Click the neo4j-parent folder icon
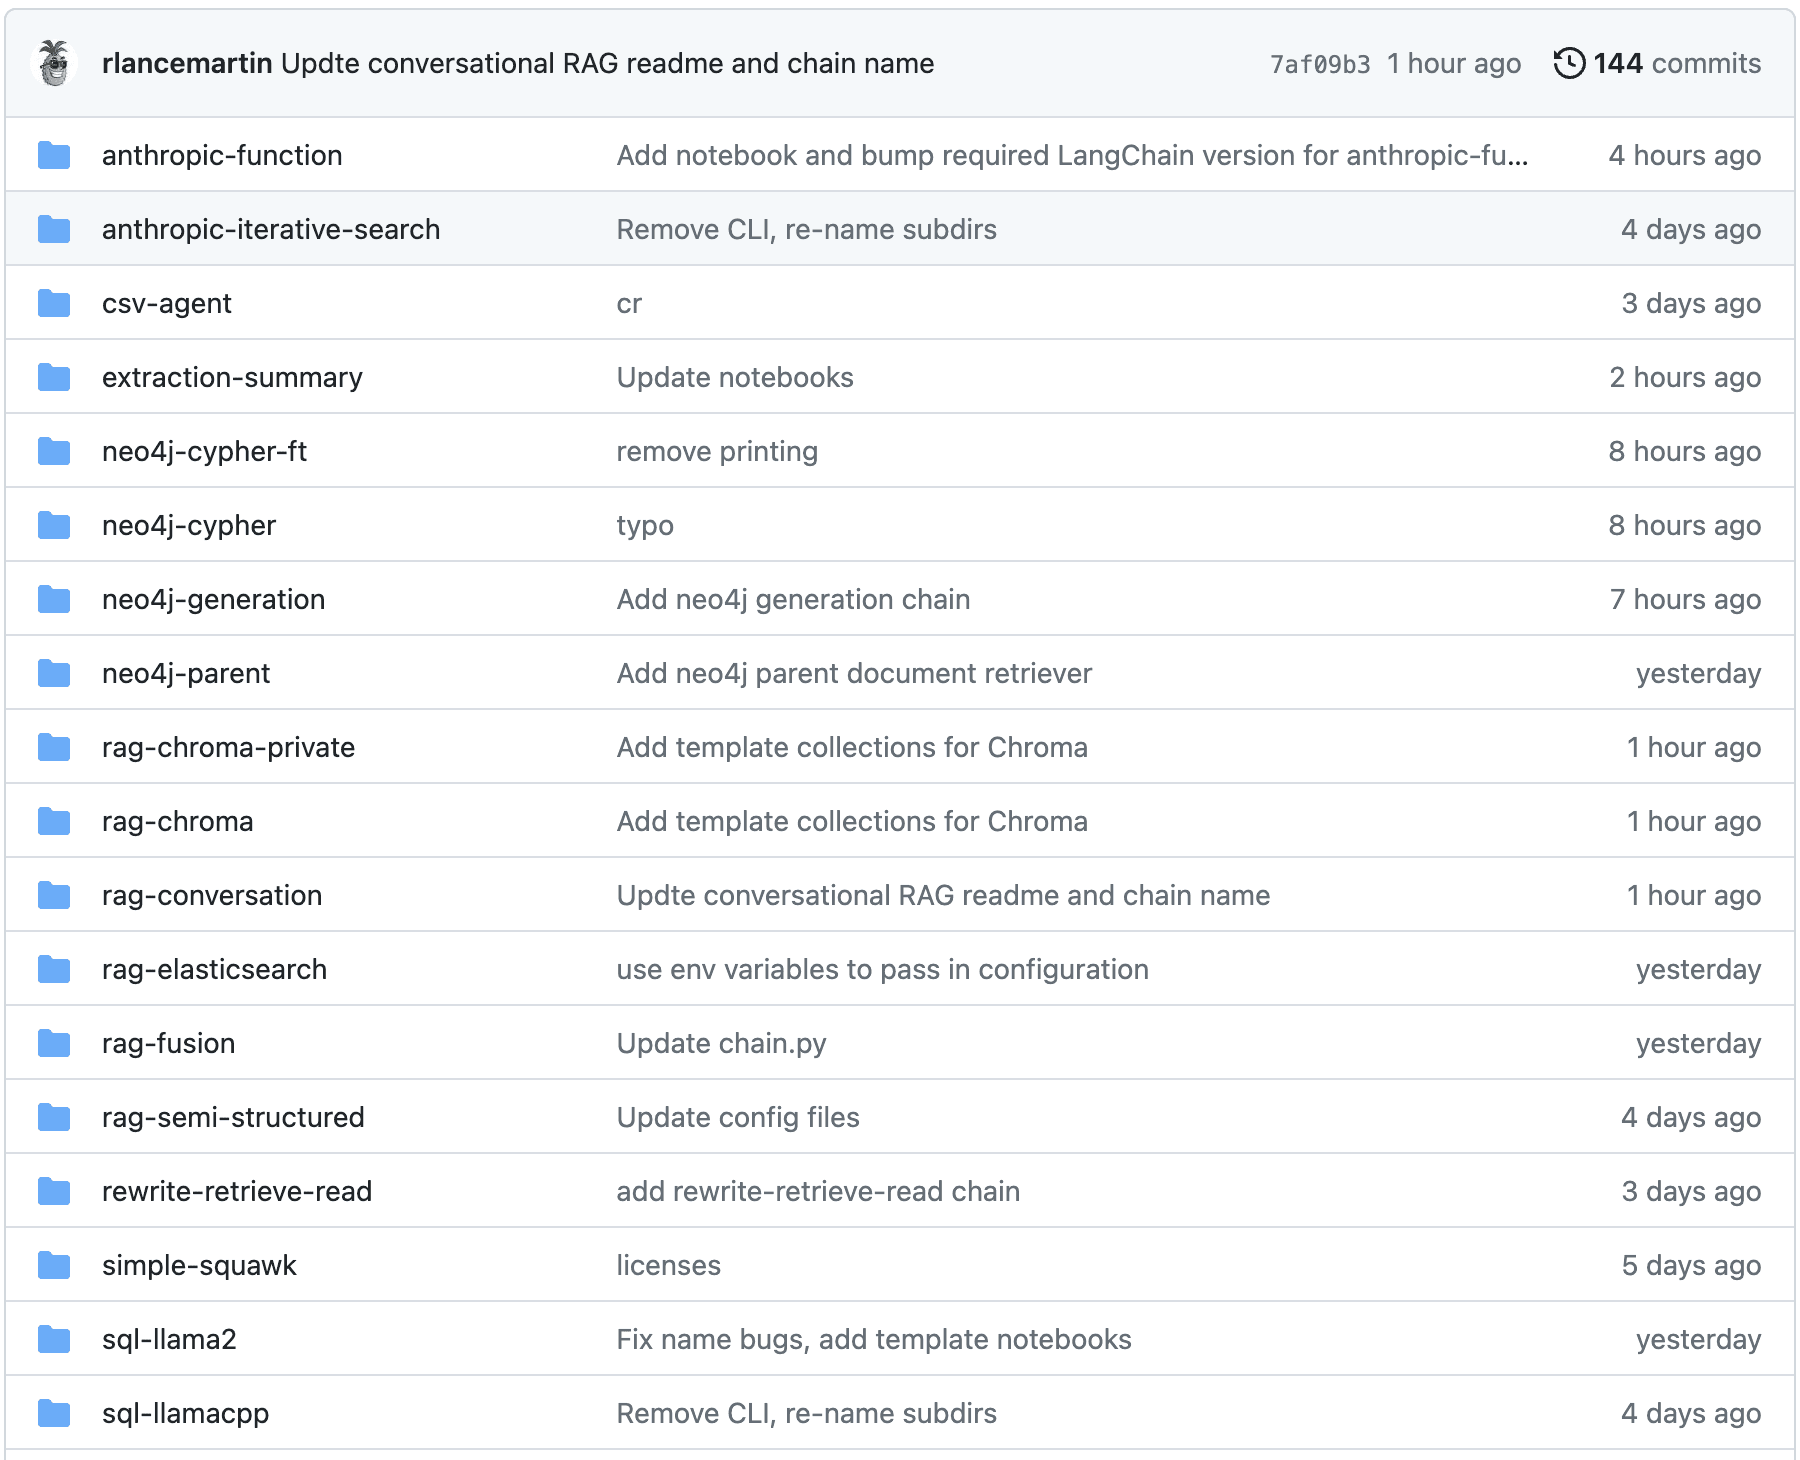1800x1460 pixels. (x=54, y=673)
